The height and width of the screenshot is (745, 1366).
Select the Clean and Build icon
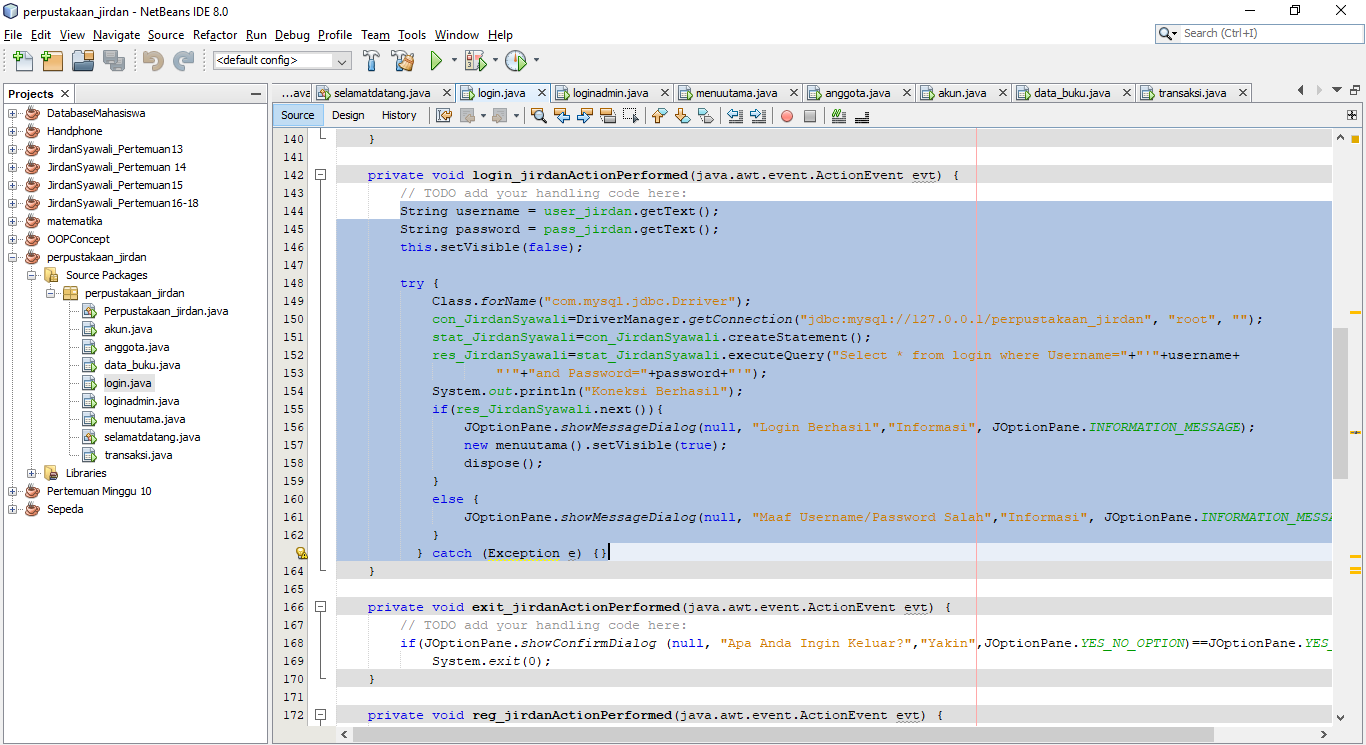403,60
